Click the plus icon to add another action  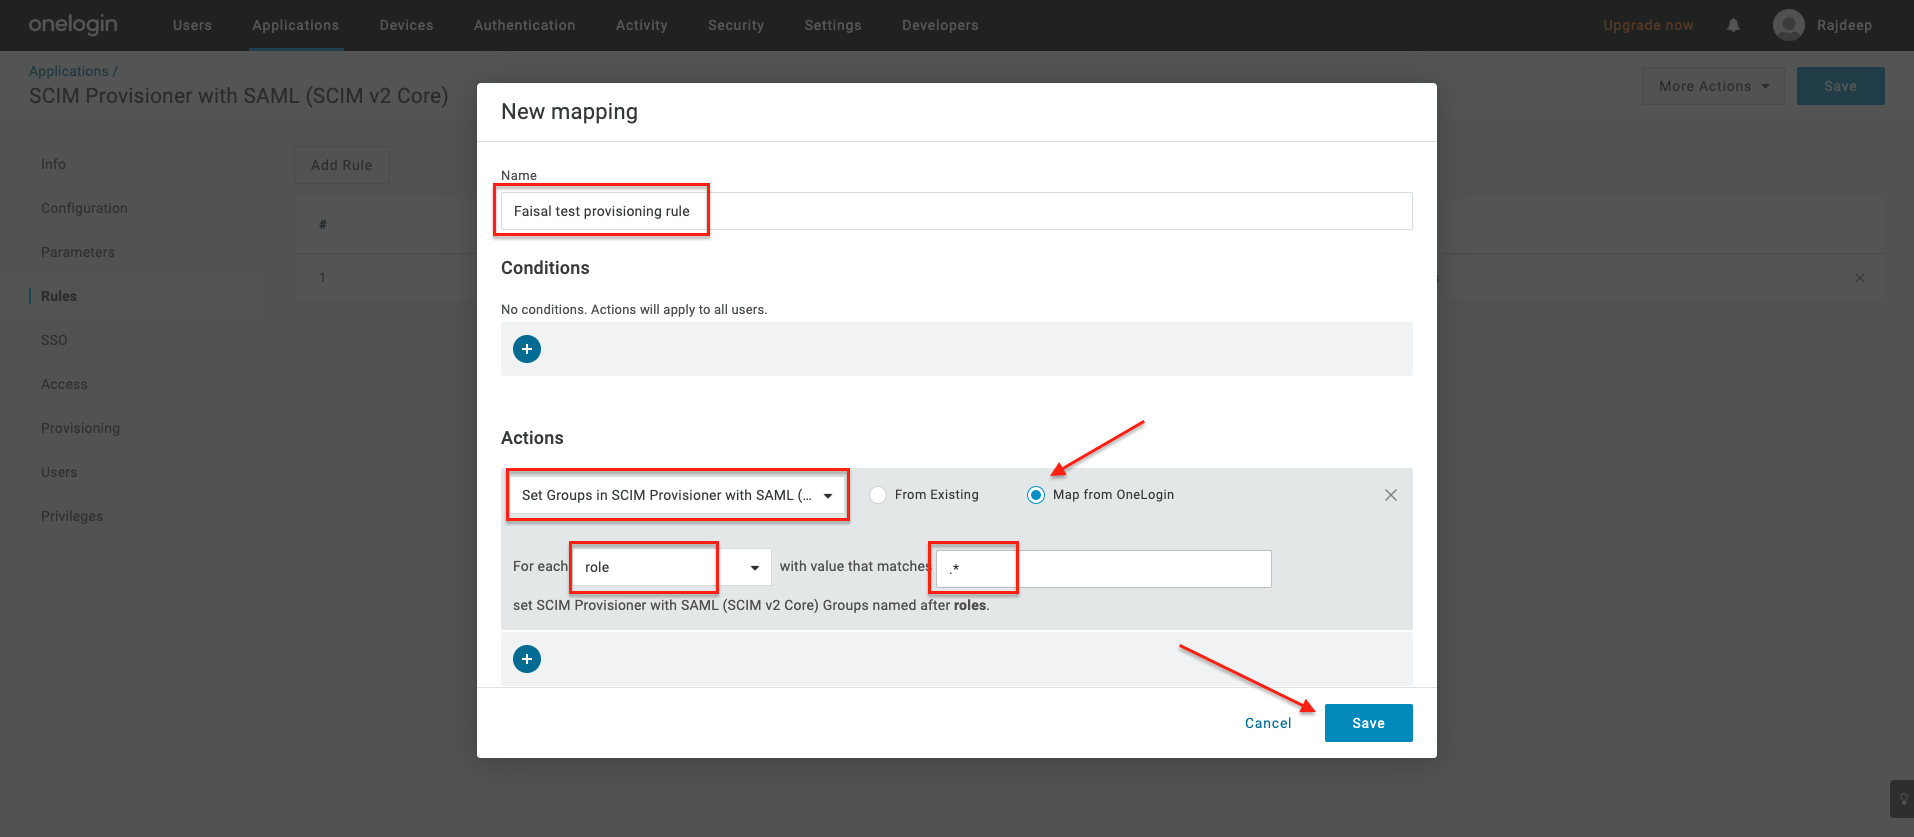pyautogui.click(x=527, y=659)
